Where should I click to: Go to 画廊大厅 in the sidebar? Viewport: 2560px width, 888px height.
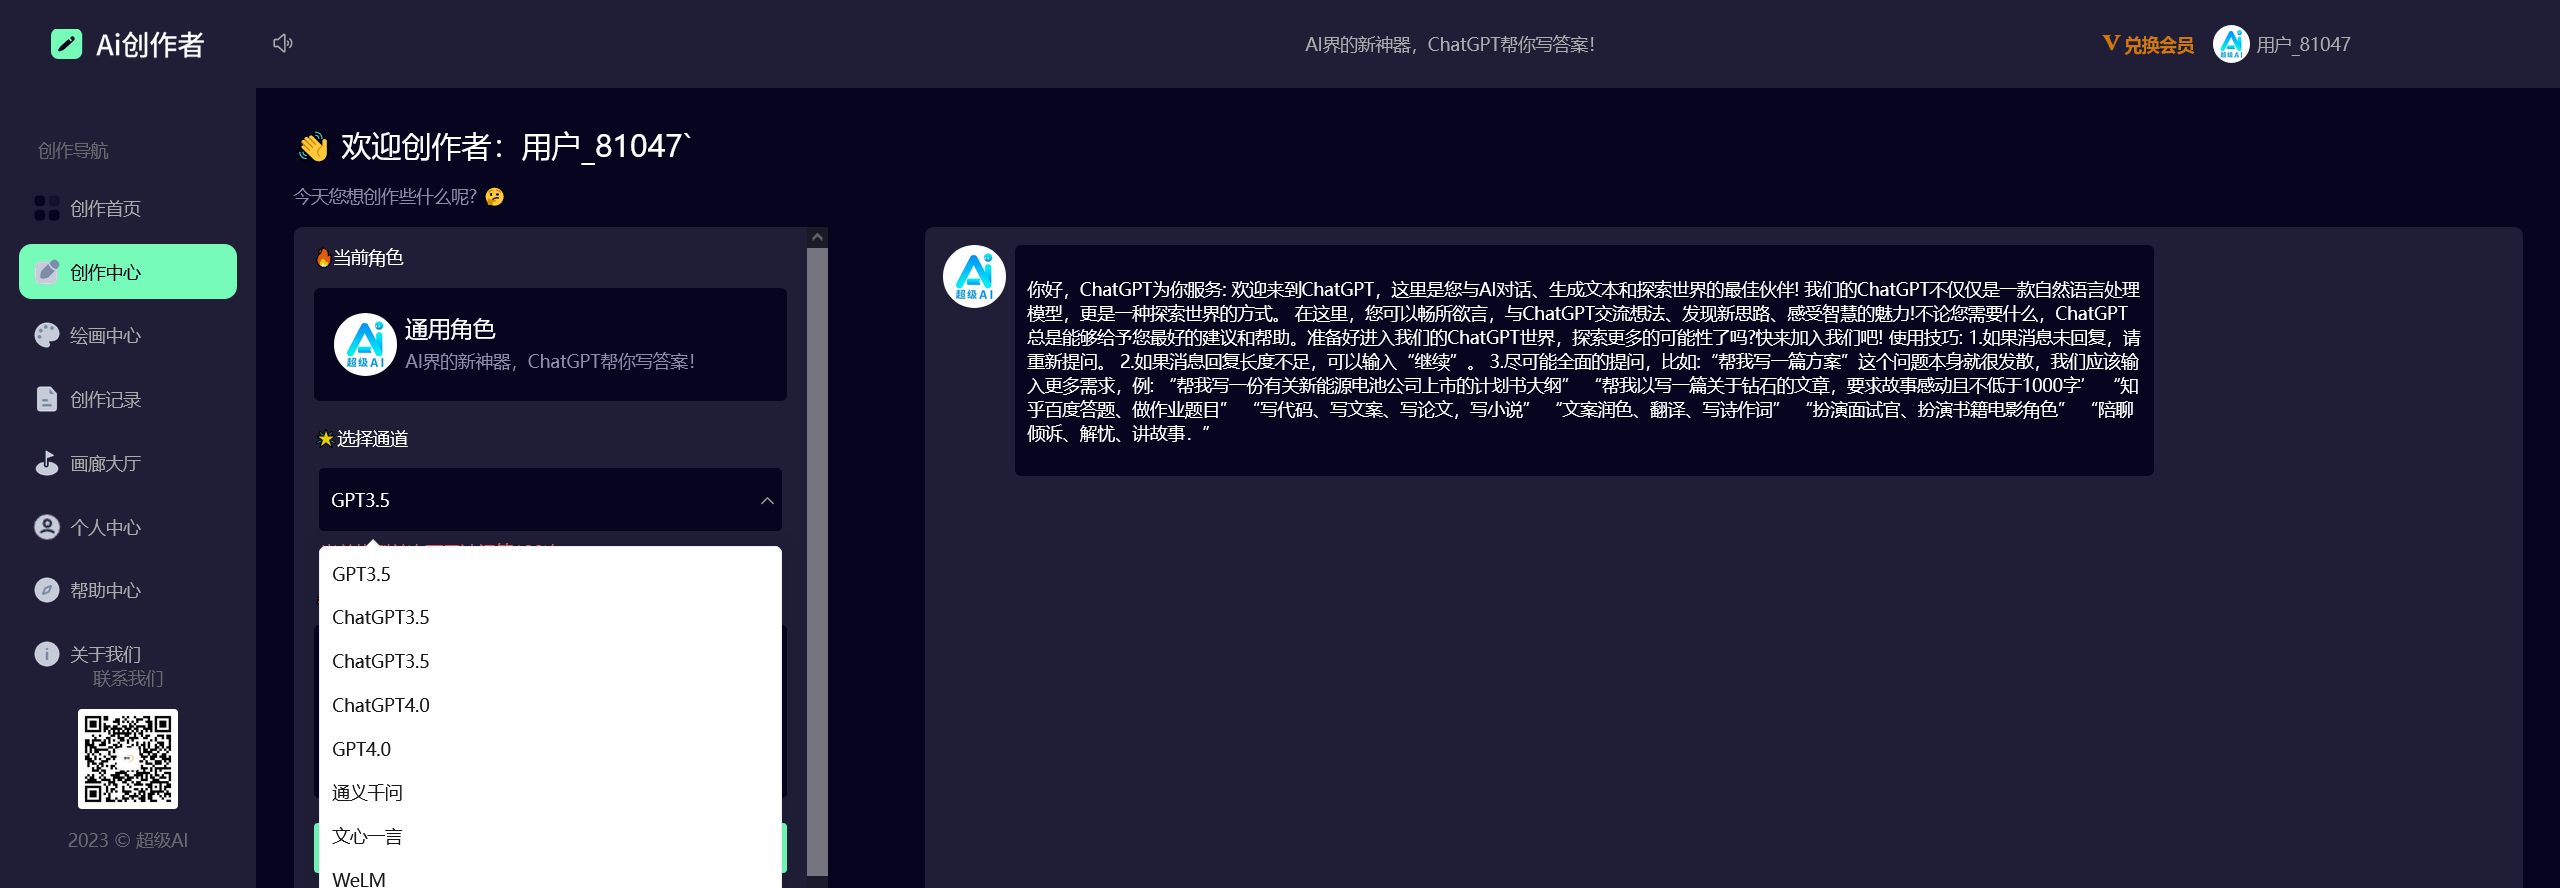coord(105,463)
